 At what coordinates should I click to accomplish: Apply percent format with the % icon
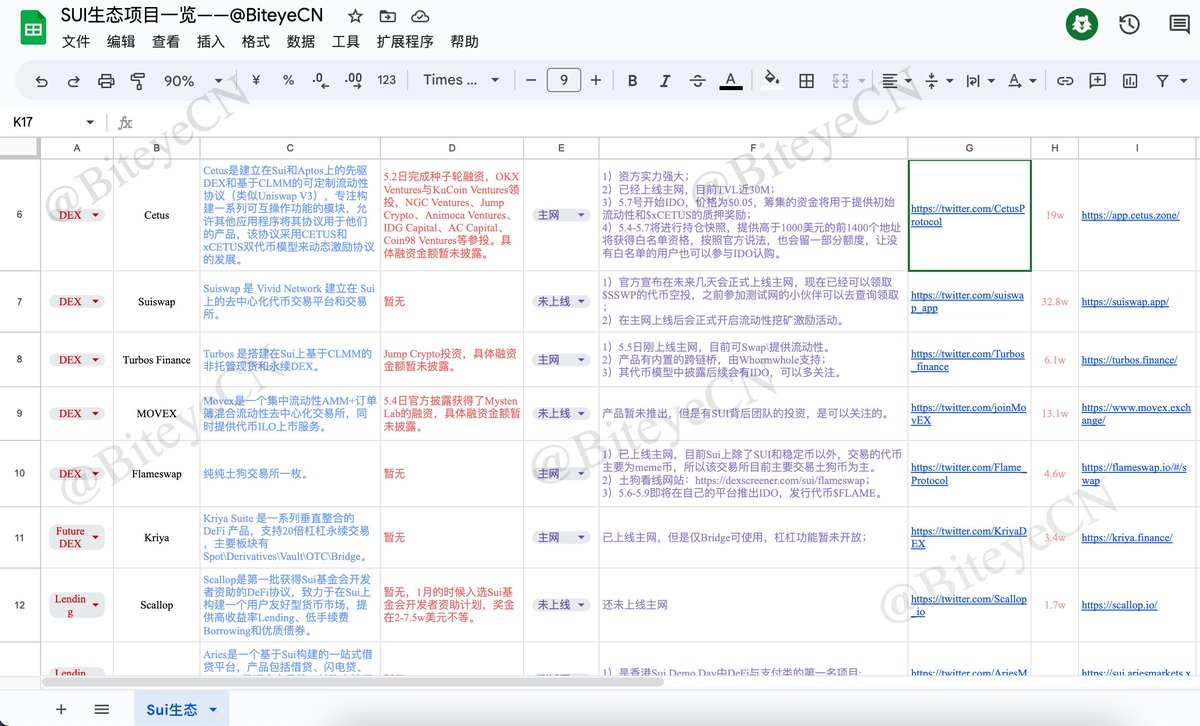[x=288, y=80]
